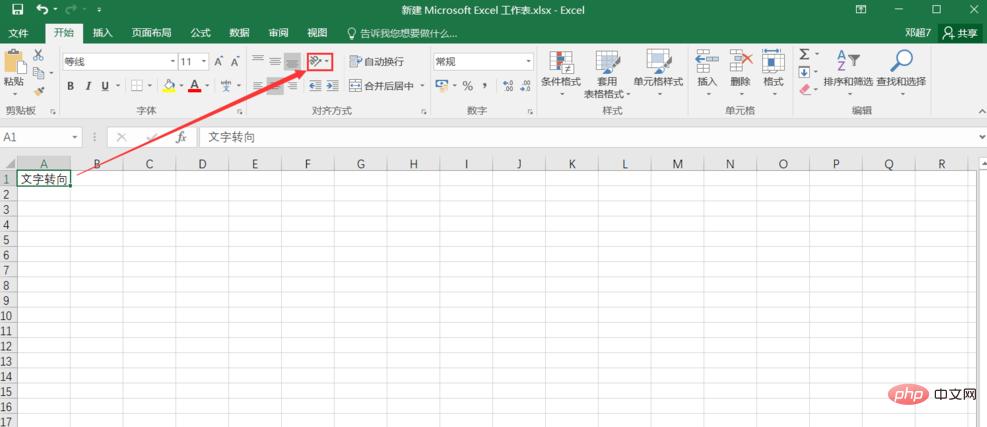This screenshot has width=987, height=427.
Task: Align cell text to the left
Action: tap(257, 86)
